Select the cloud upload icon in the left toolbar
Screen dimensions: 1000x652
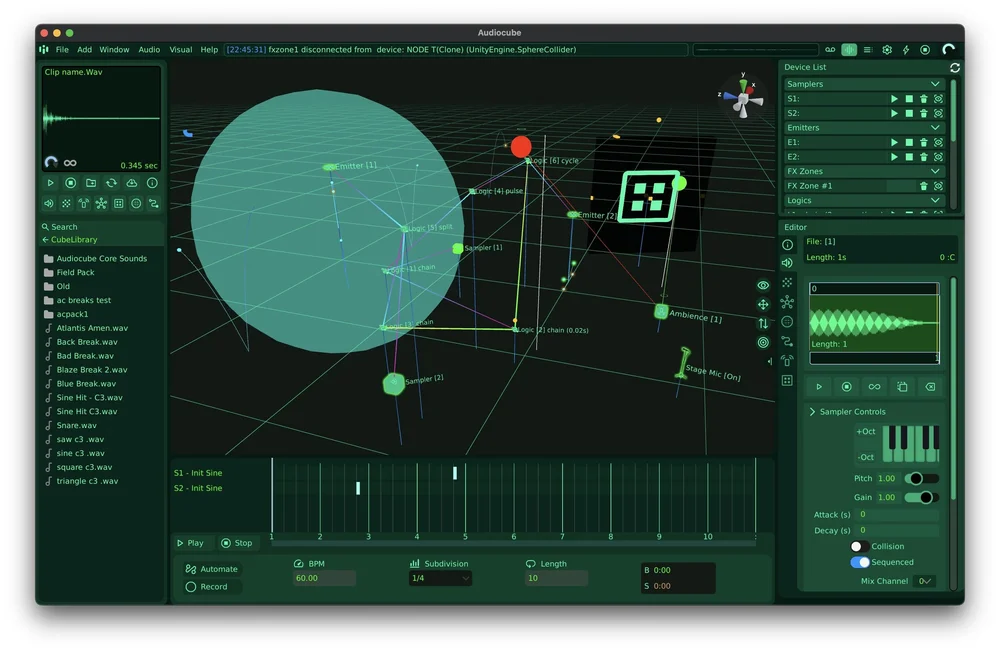(132, 183)
